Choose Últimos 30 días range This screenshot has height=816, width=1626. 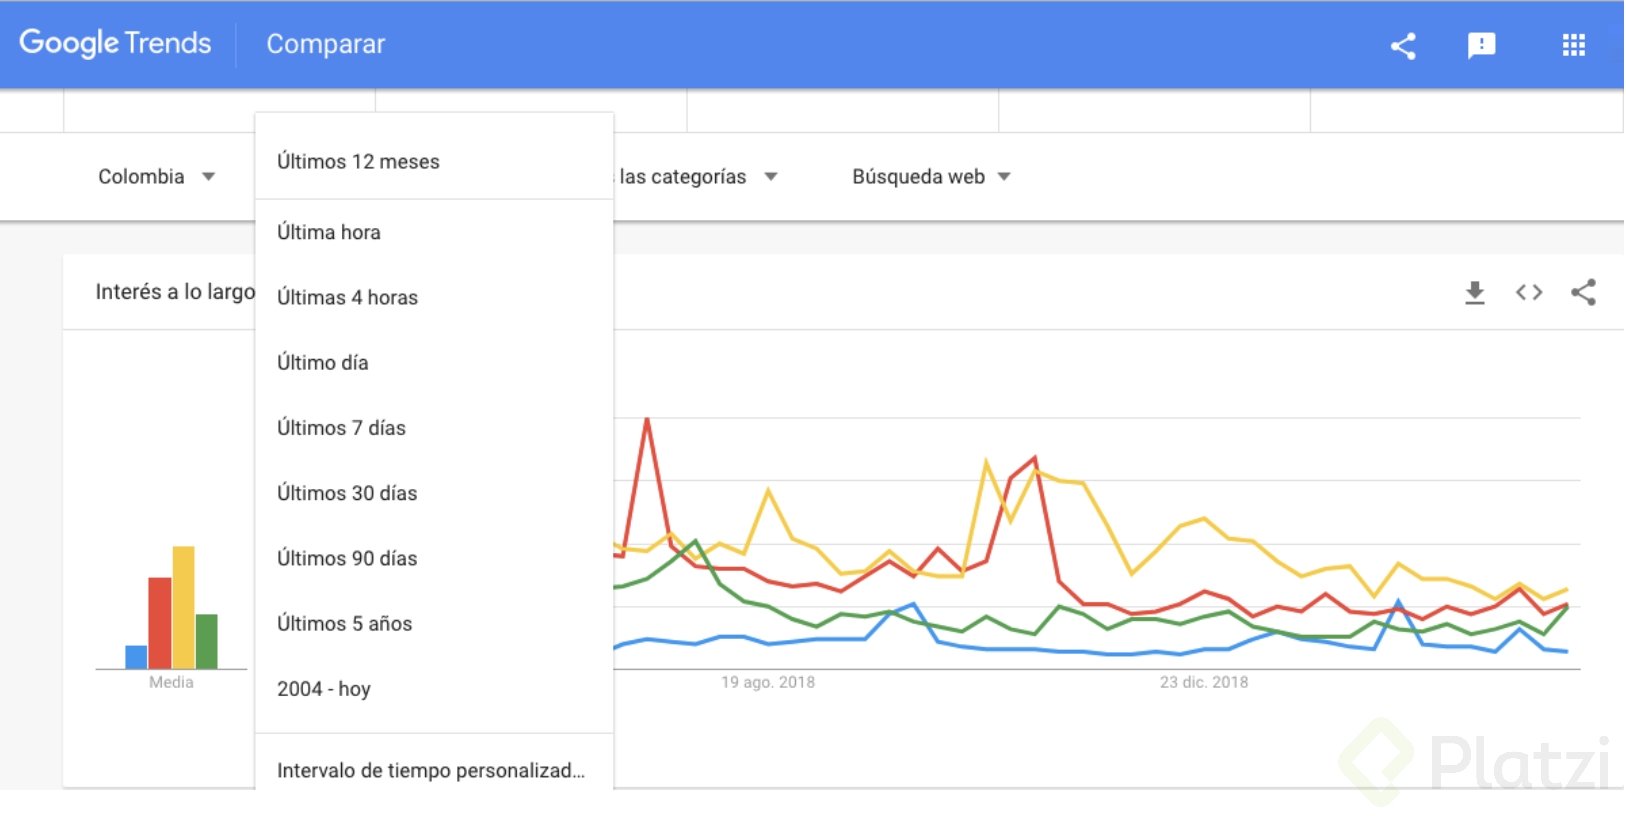(x=347, y=493)
